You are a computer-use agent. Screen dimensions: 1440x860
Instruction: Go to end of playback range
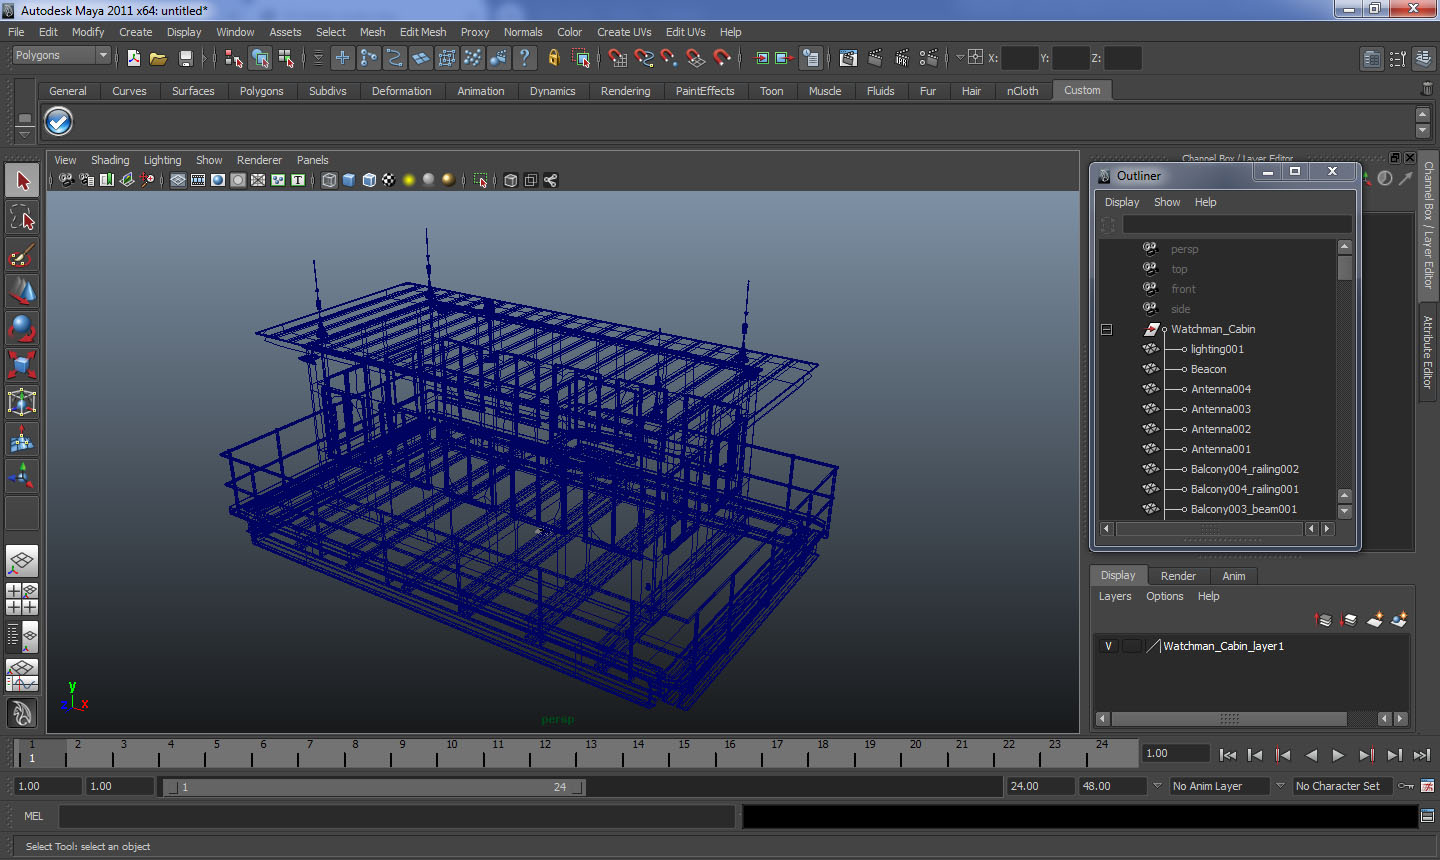tap(1422, 755)
